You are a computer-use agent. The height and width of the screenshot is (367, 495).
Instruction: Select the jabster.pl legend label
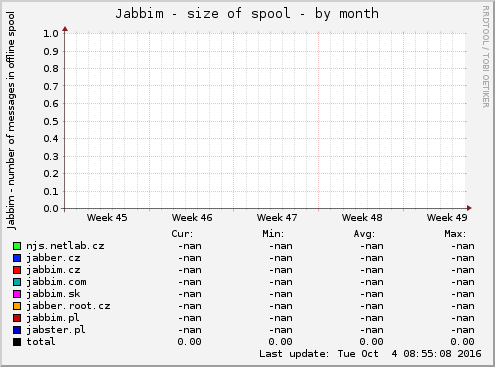[x=56, y=330]
